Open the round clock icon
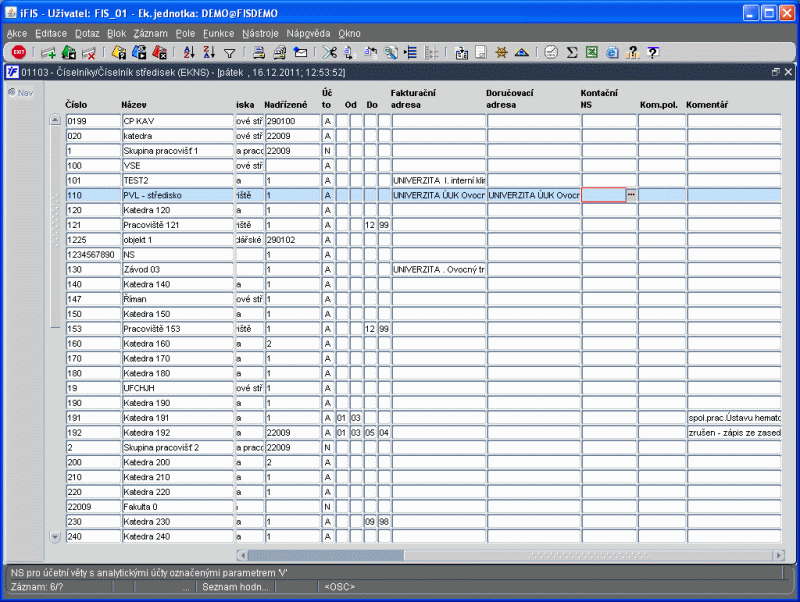 [x=551, y=52]
